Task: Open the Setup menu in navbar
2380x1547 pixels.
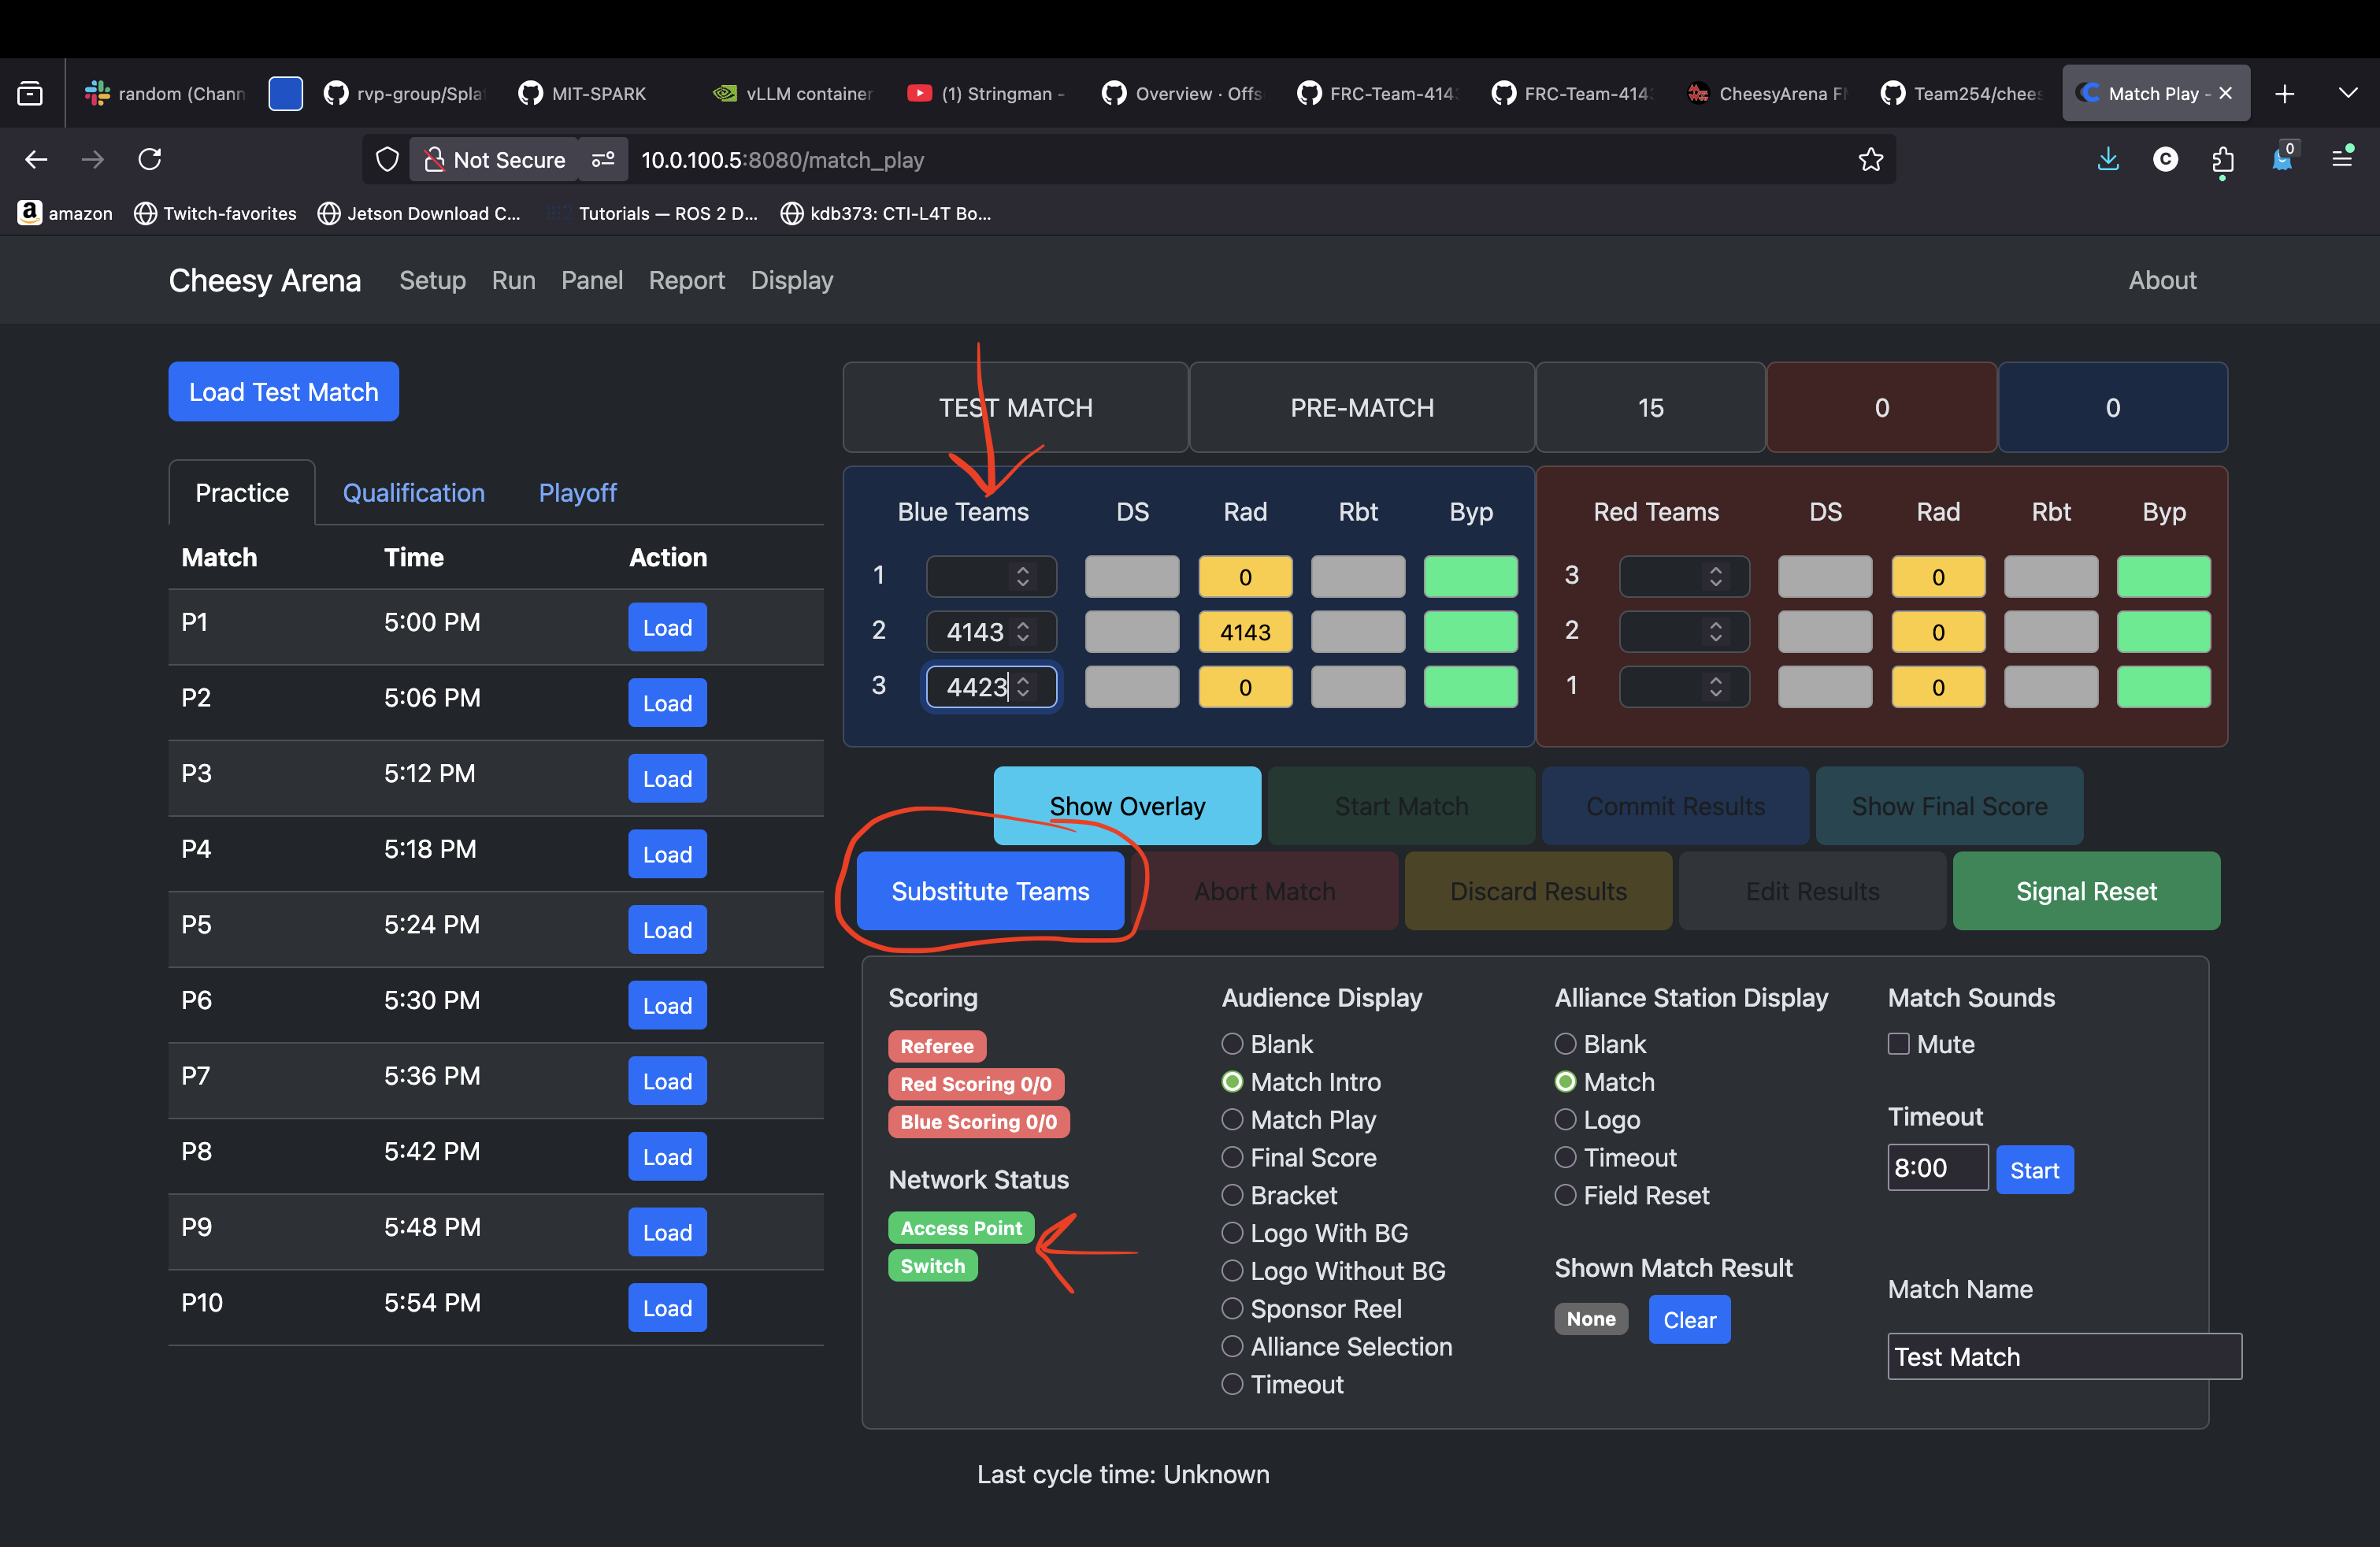Action: (x=432, y=281)
